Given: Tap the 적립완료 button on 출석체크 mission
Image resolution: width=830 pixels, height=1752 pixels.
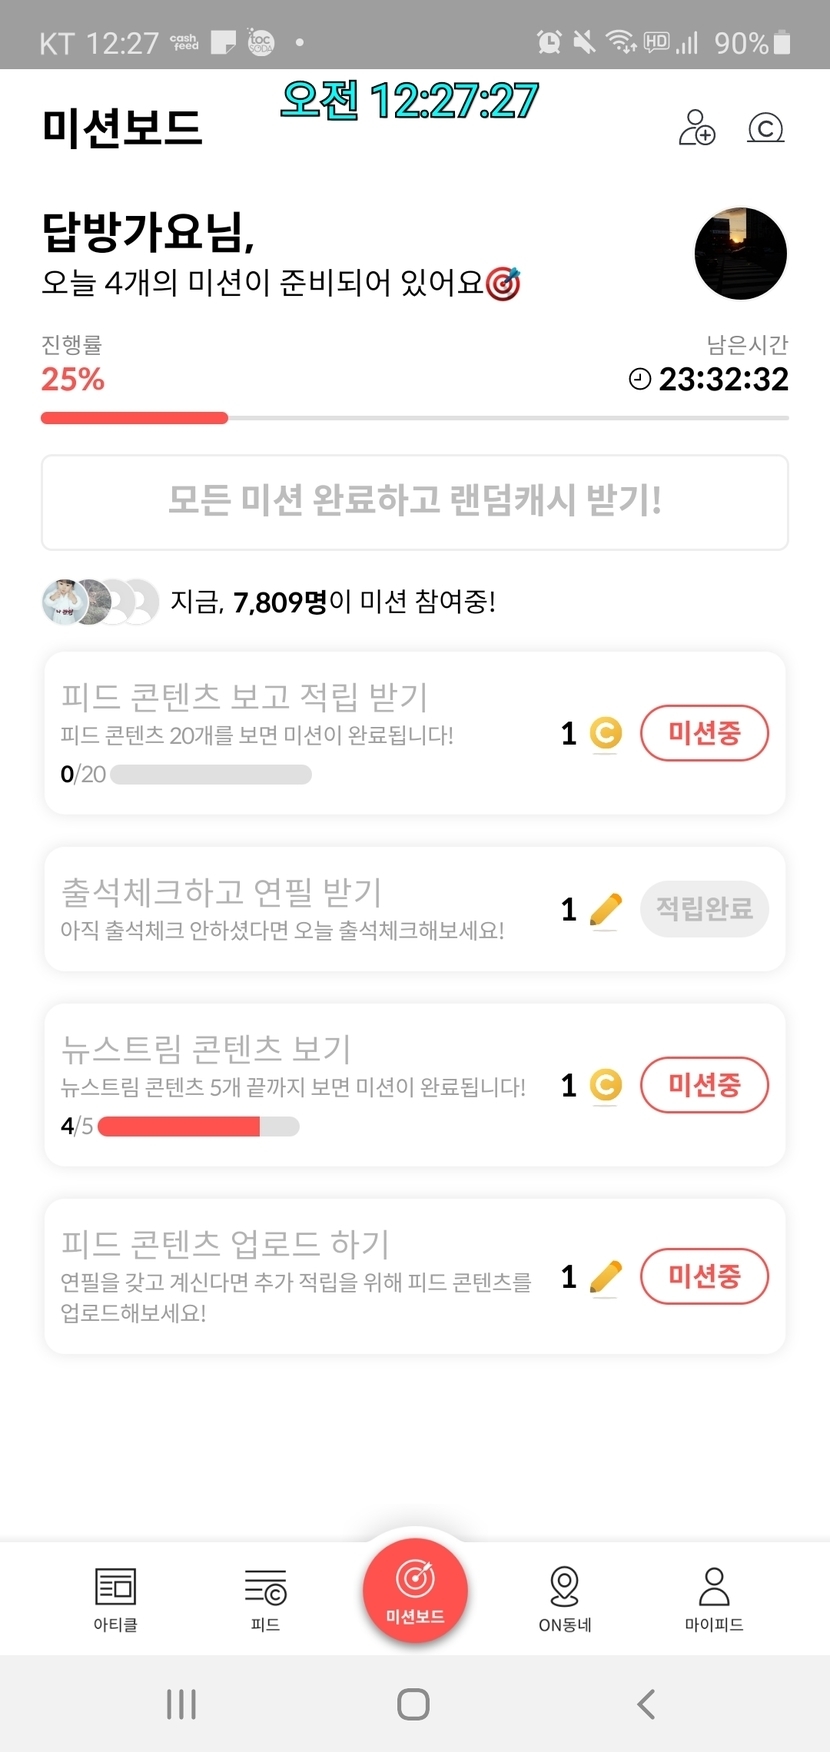Looking at the screenshot, I should pos(704,909).
